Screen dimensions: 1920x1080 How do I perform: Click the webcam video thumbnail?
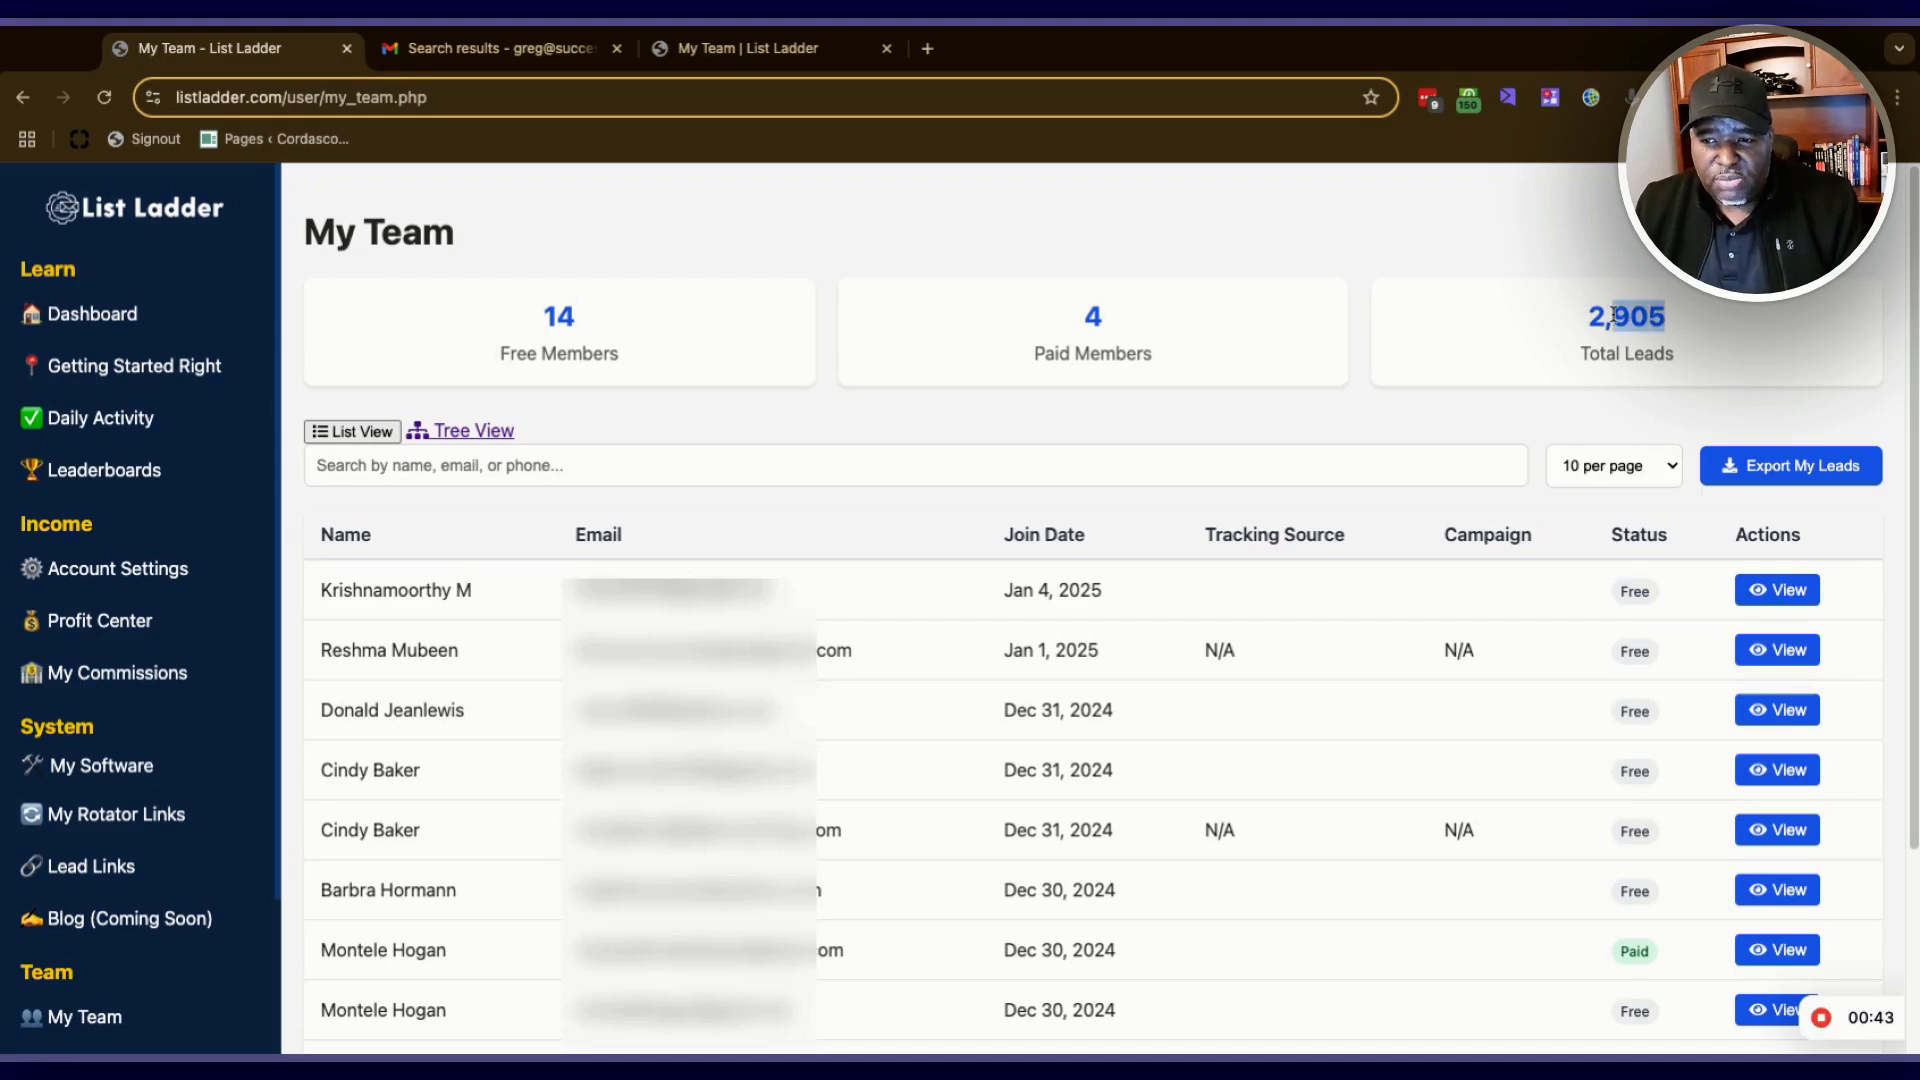pos(1756,163)
